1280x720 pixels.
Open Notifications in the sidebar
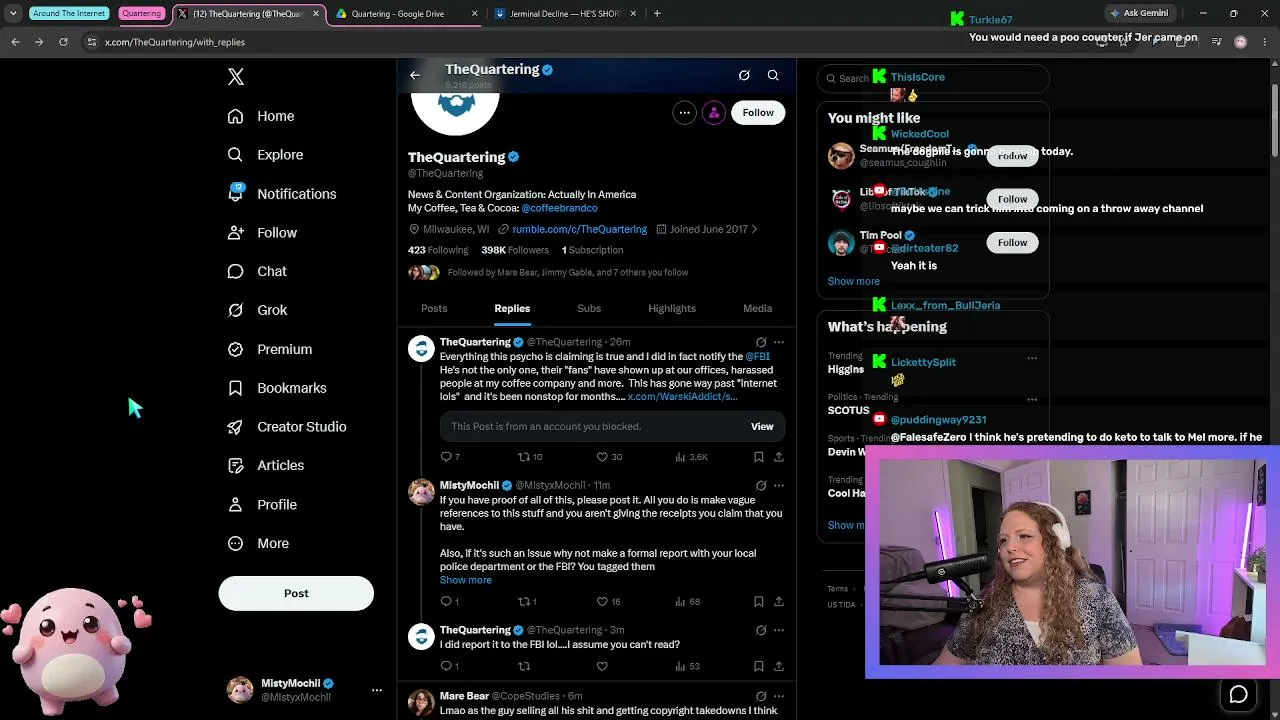click(x=282, y=194)
